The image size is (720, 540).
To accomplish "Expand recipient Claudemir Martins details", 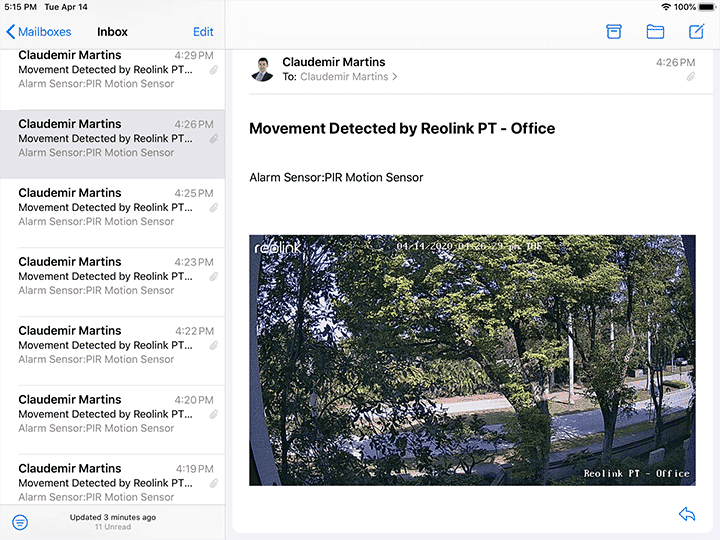I will 349,77.
